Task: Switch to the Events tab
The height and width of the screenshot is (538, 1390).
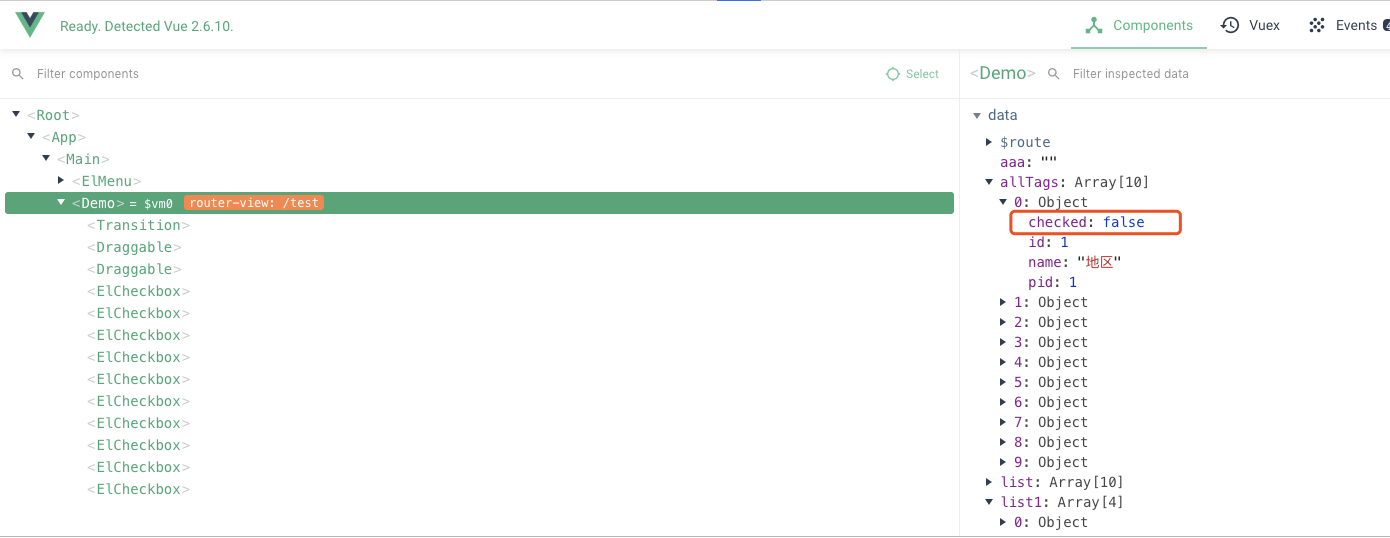Action: click(x=1344, y=25)
